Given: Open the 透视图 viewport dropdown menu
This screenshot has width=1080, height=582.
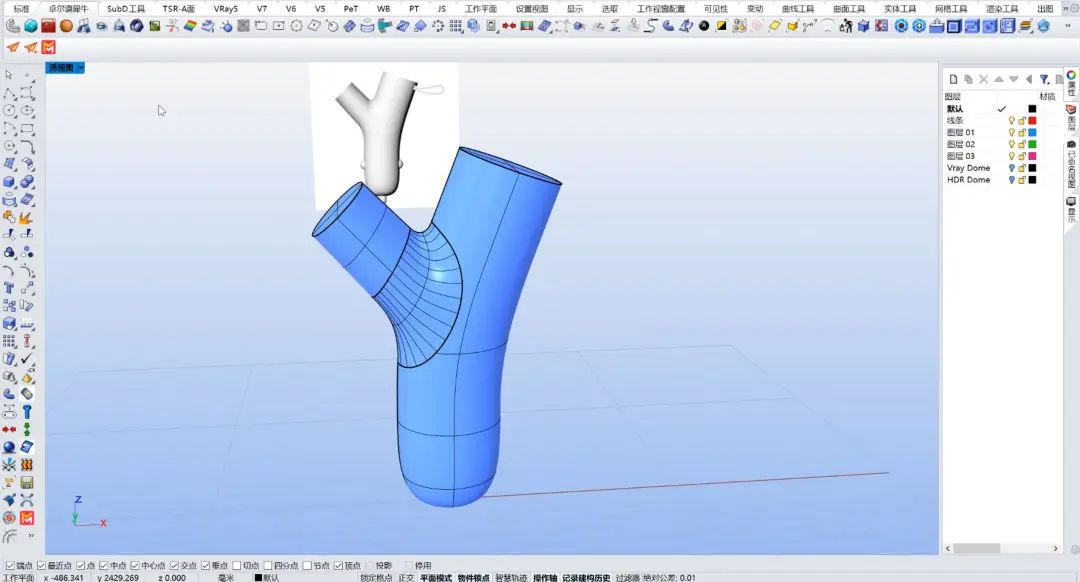Looking at the screenshot, I should tap(80, 68).
